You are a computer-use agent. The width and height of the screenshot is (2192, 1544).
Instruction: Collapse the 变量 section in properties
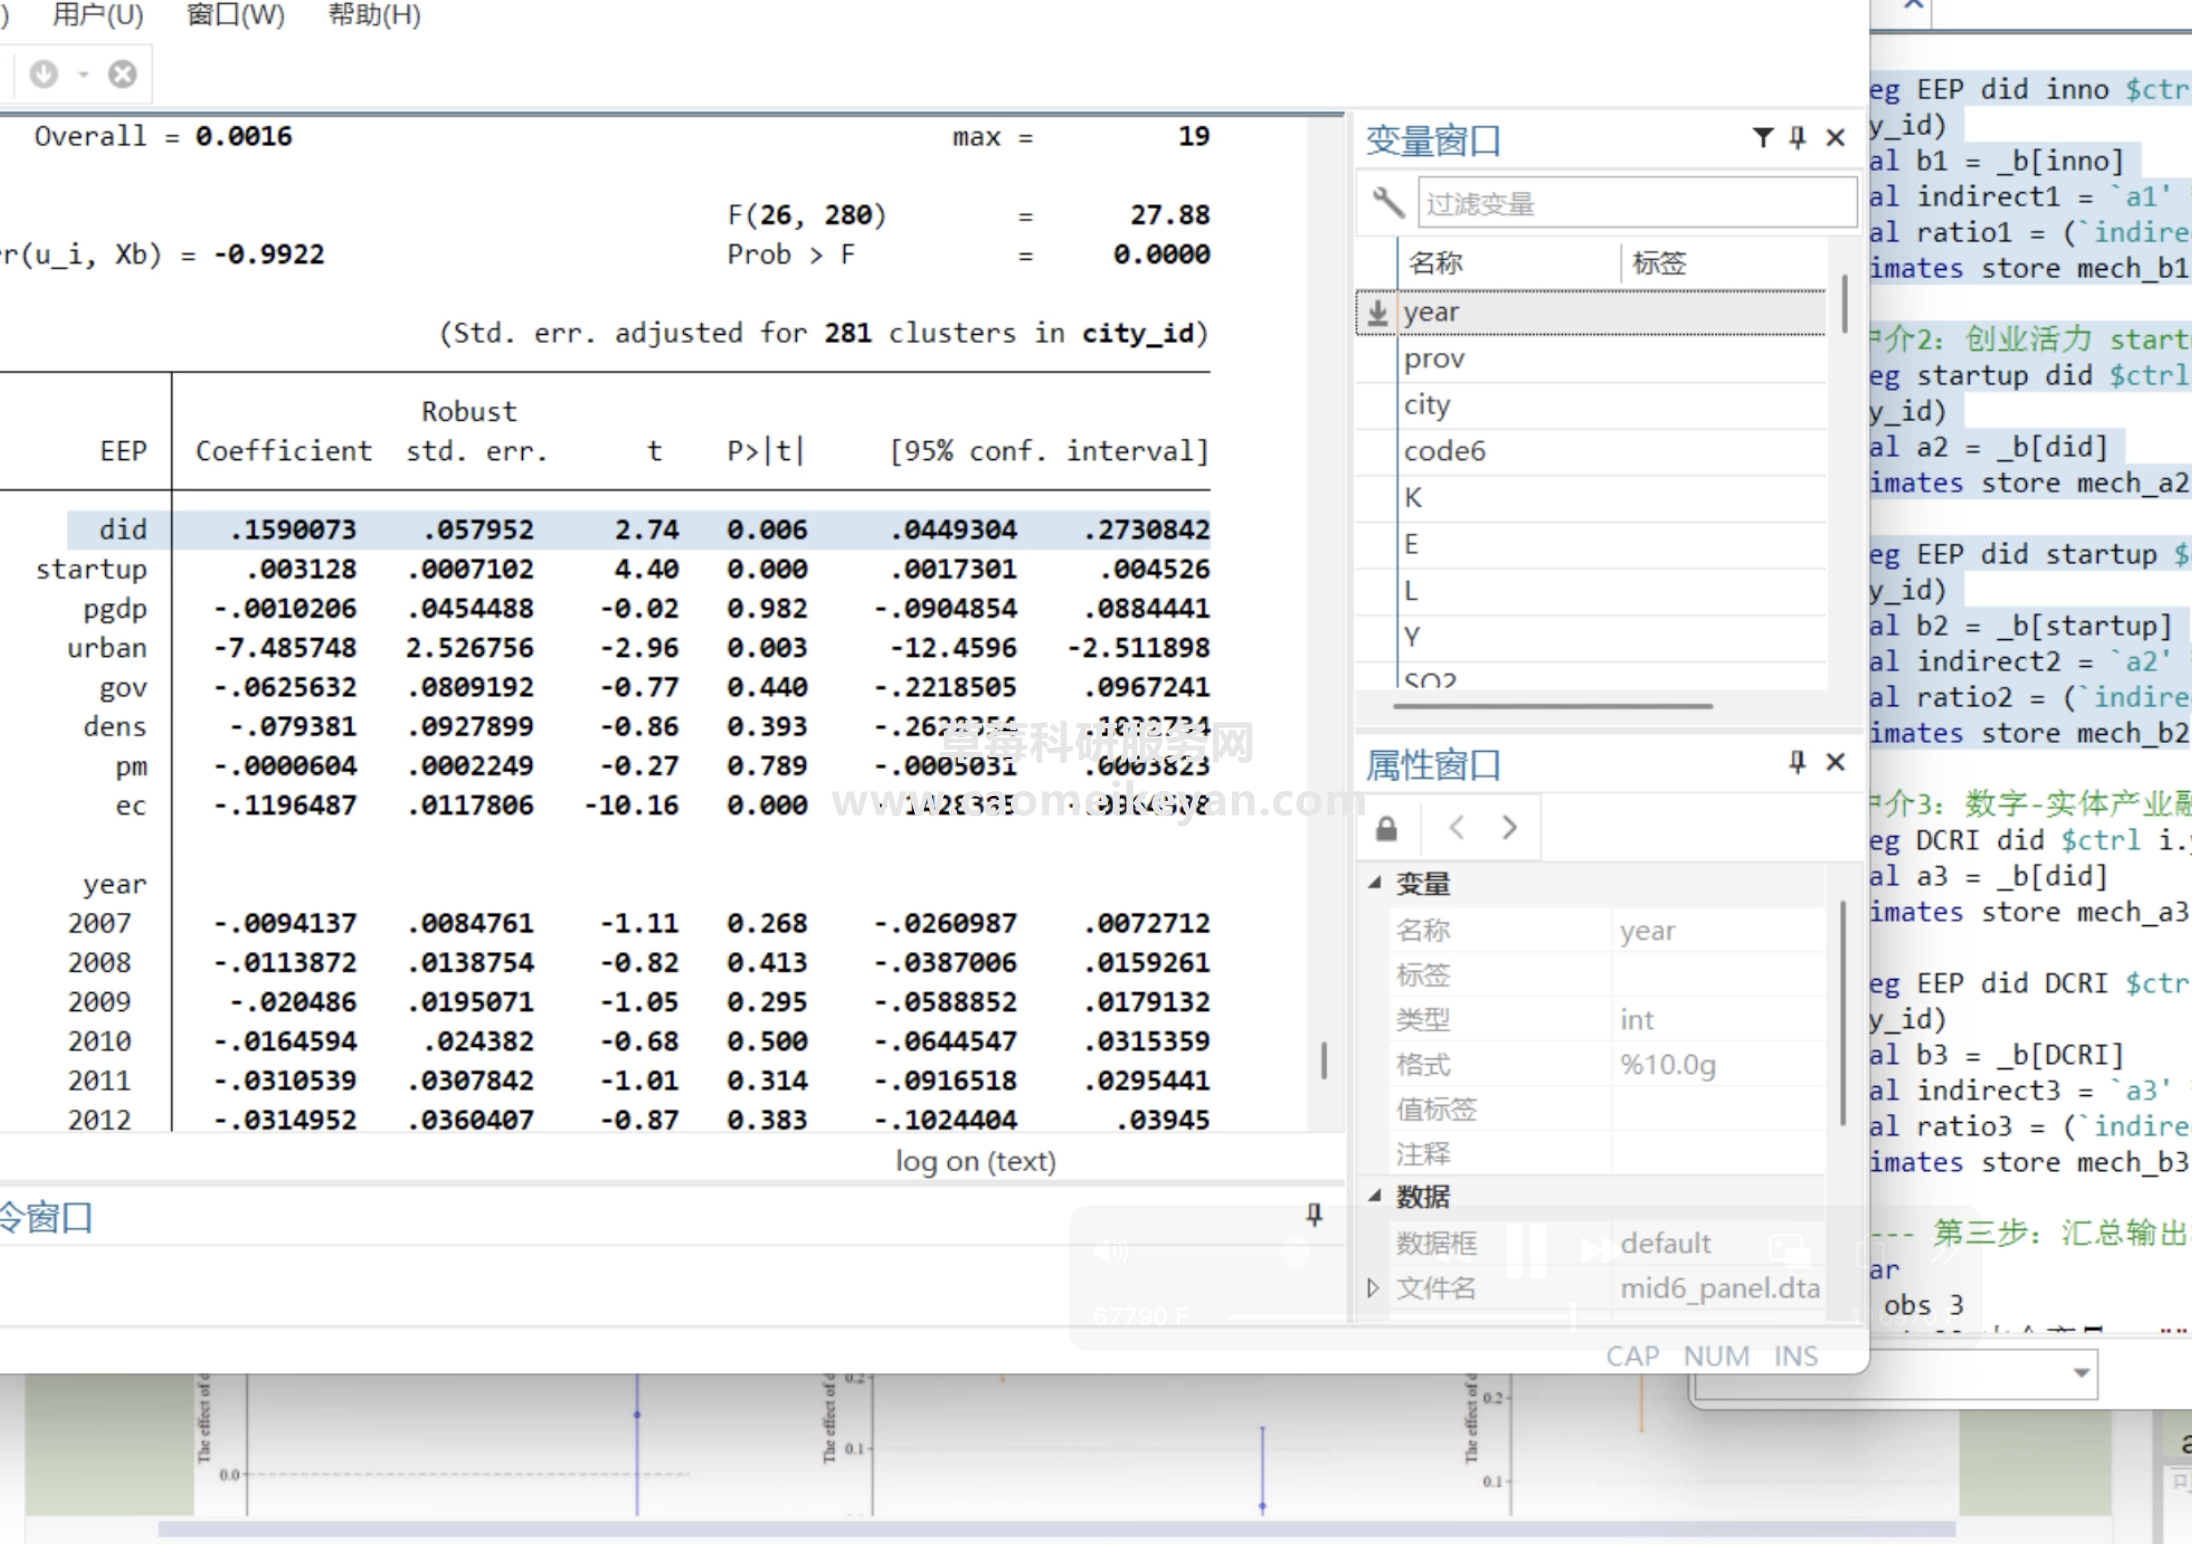point(1375,883)
